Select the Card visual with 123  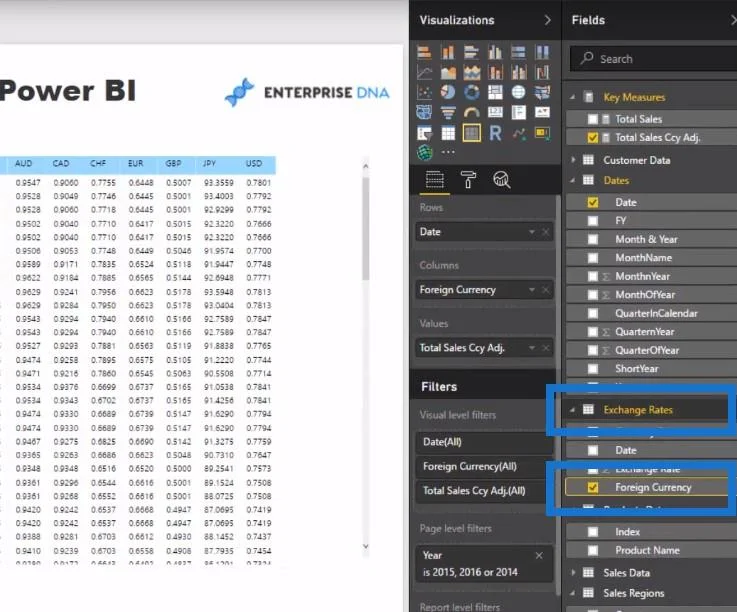(495, 112)
